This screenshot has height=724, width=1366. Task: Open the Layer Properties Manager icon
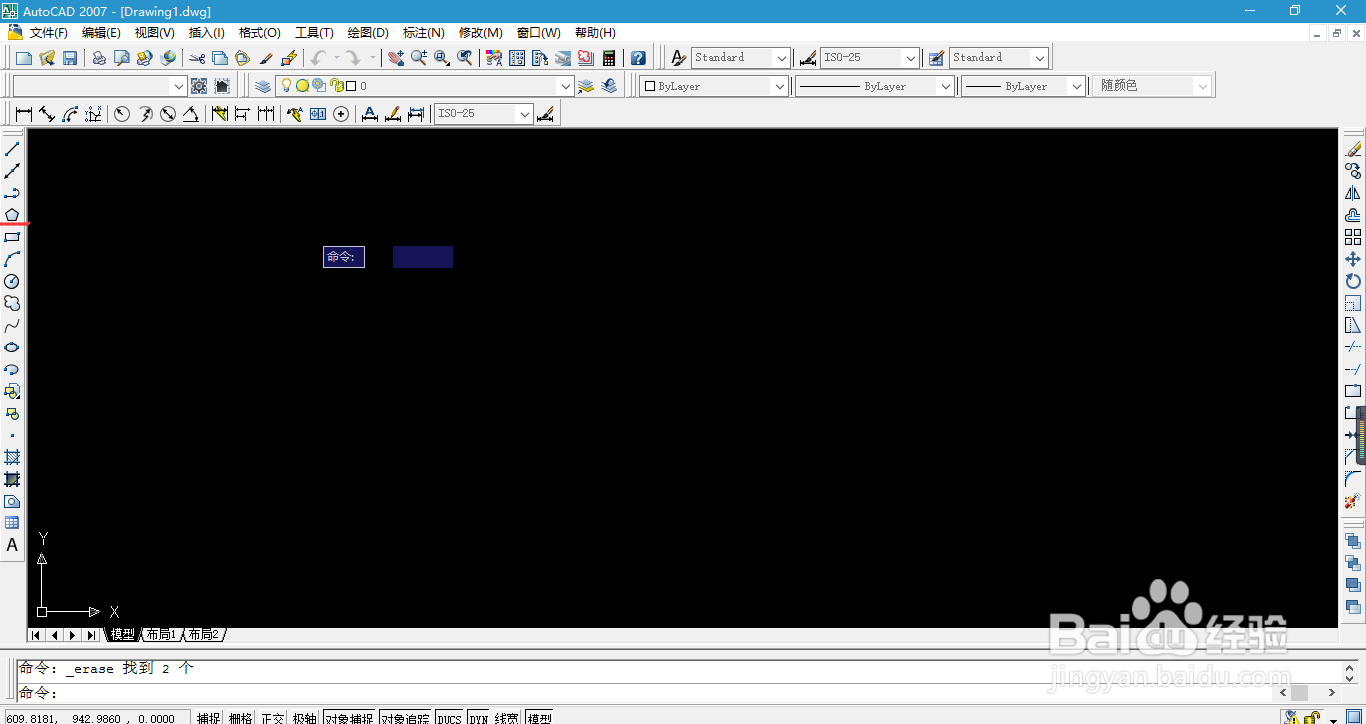coord(262,86)
